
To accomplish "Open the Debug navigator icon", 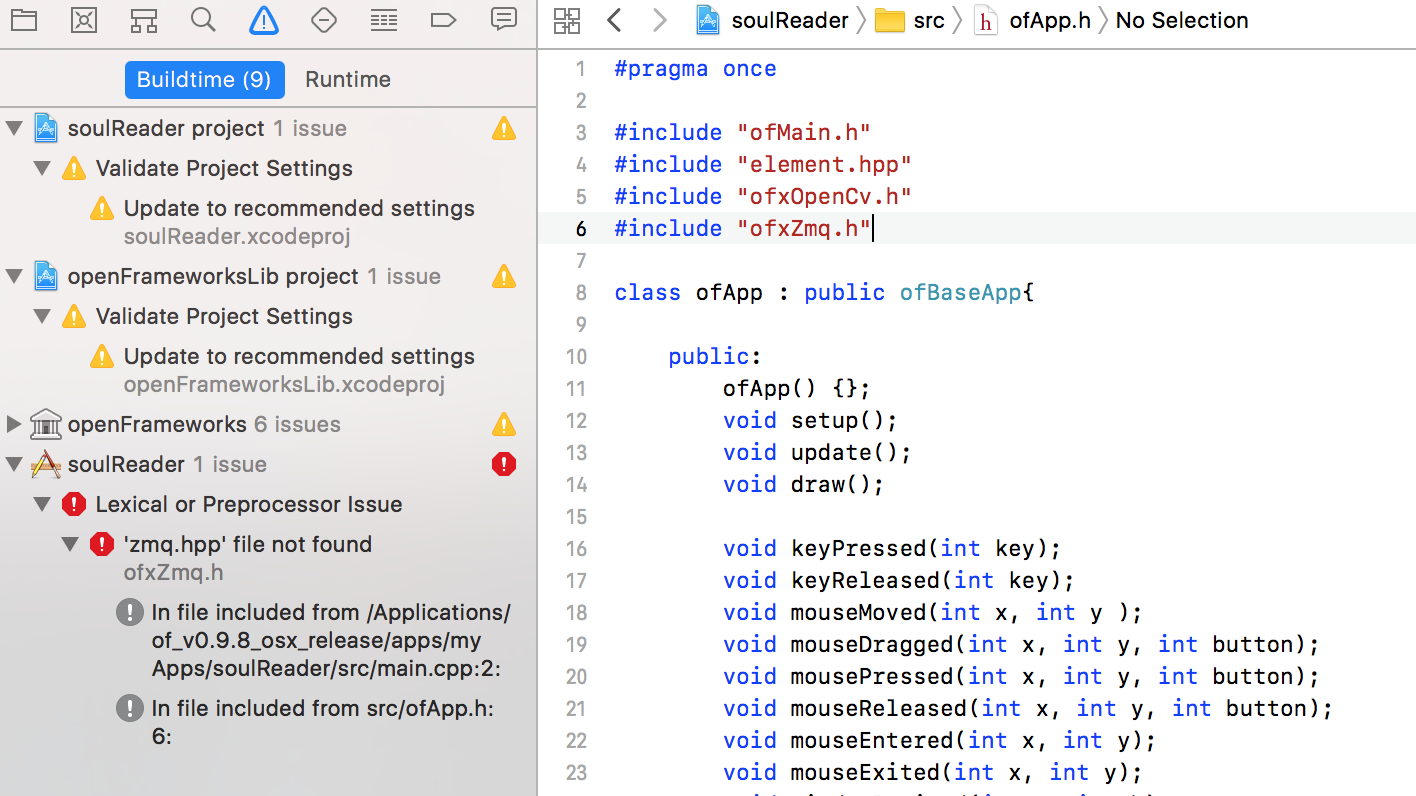I will pyautogui.click(x=383, y=20).
